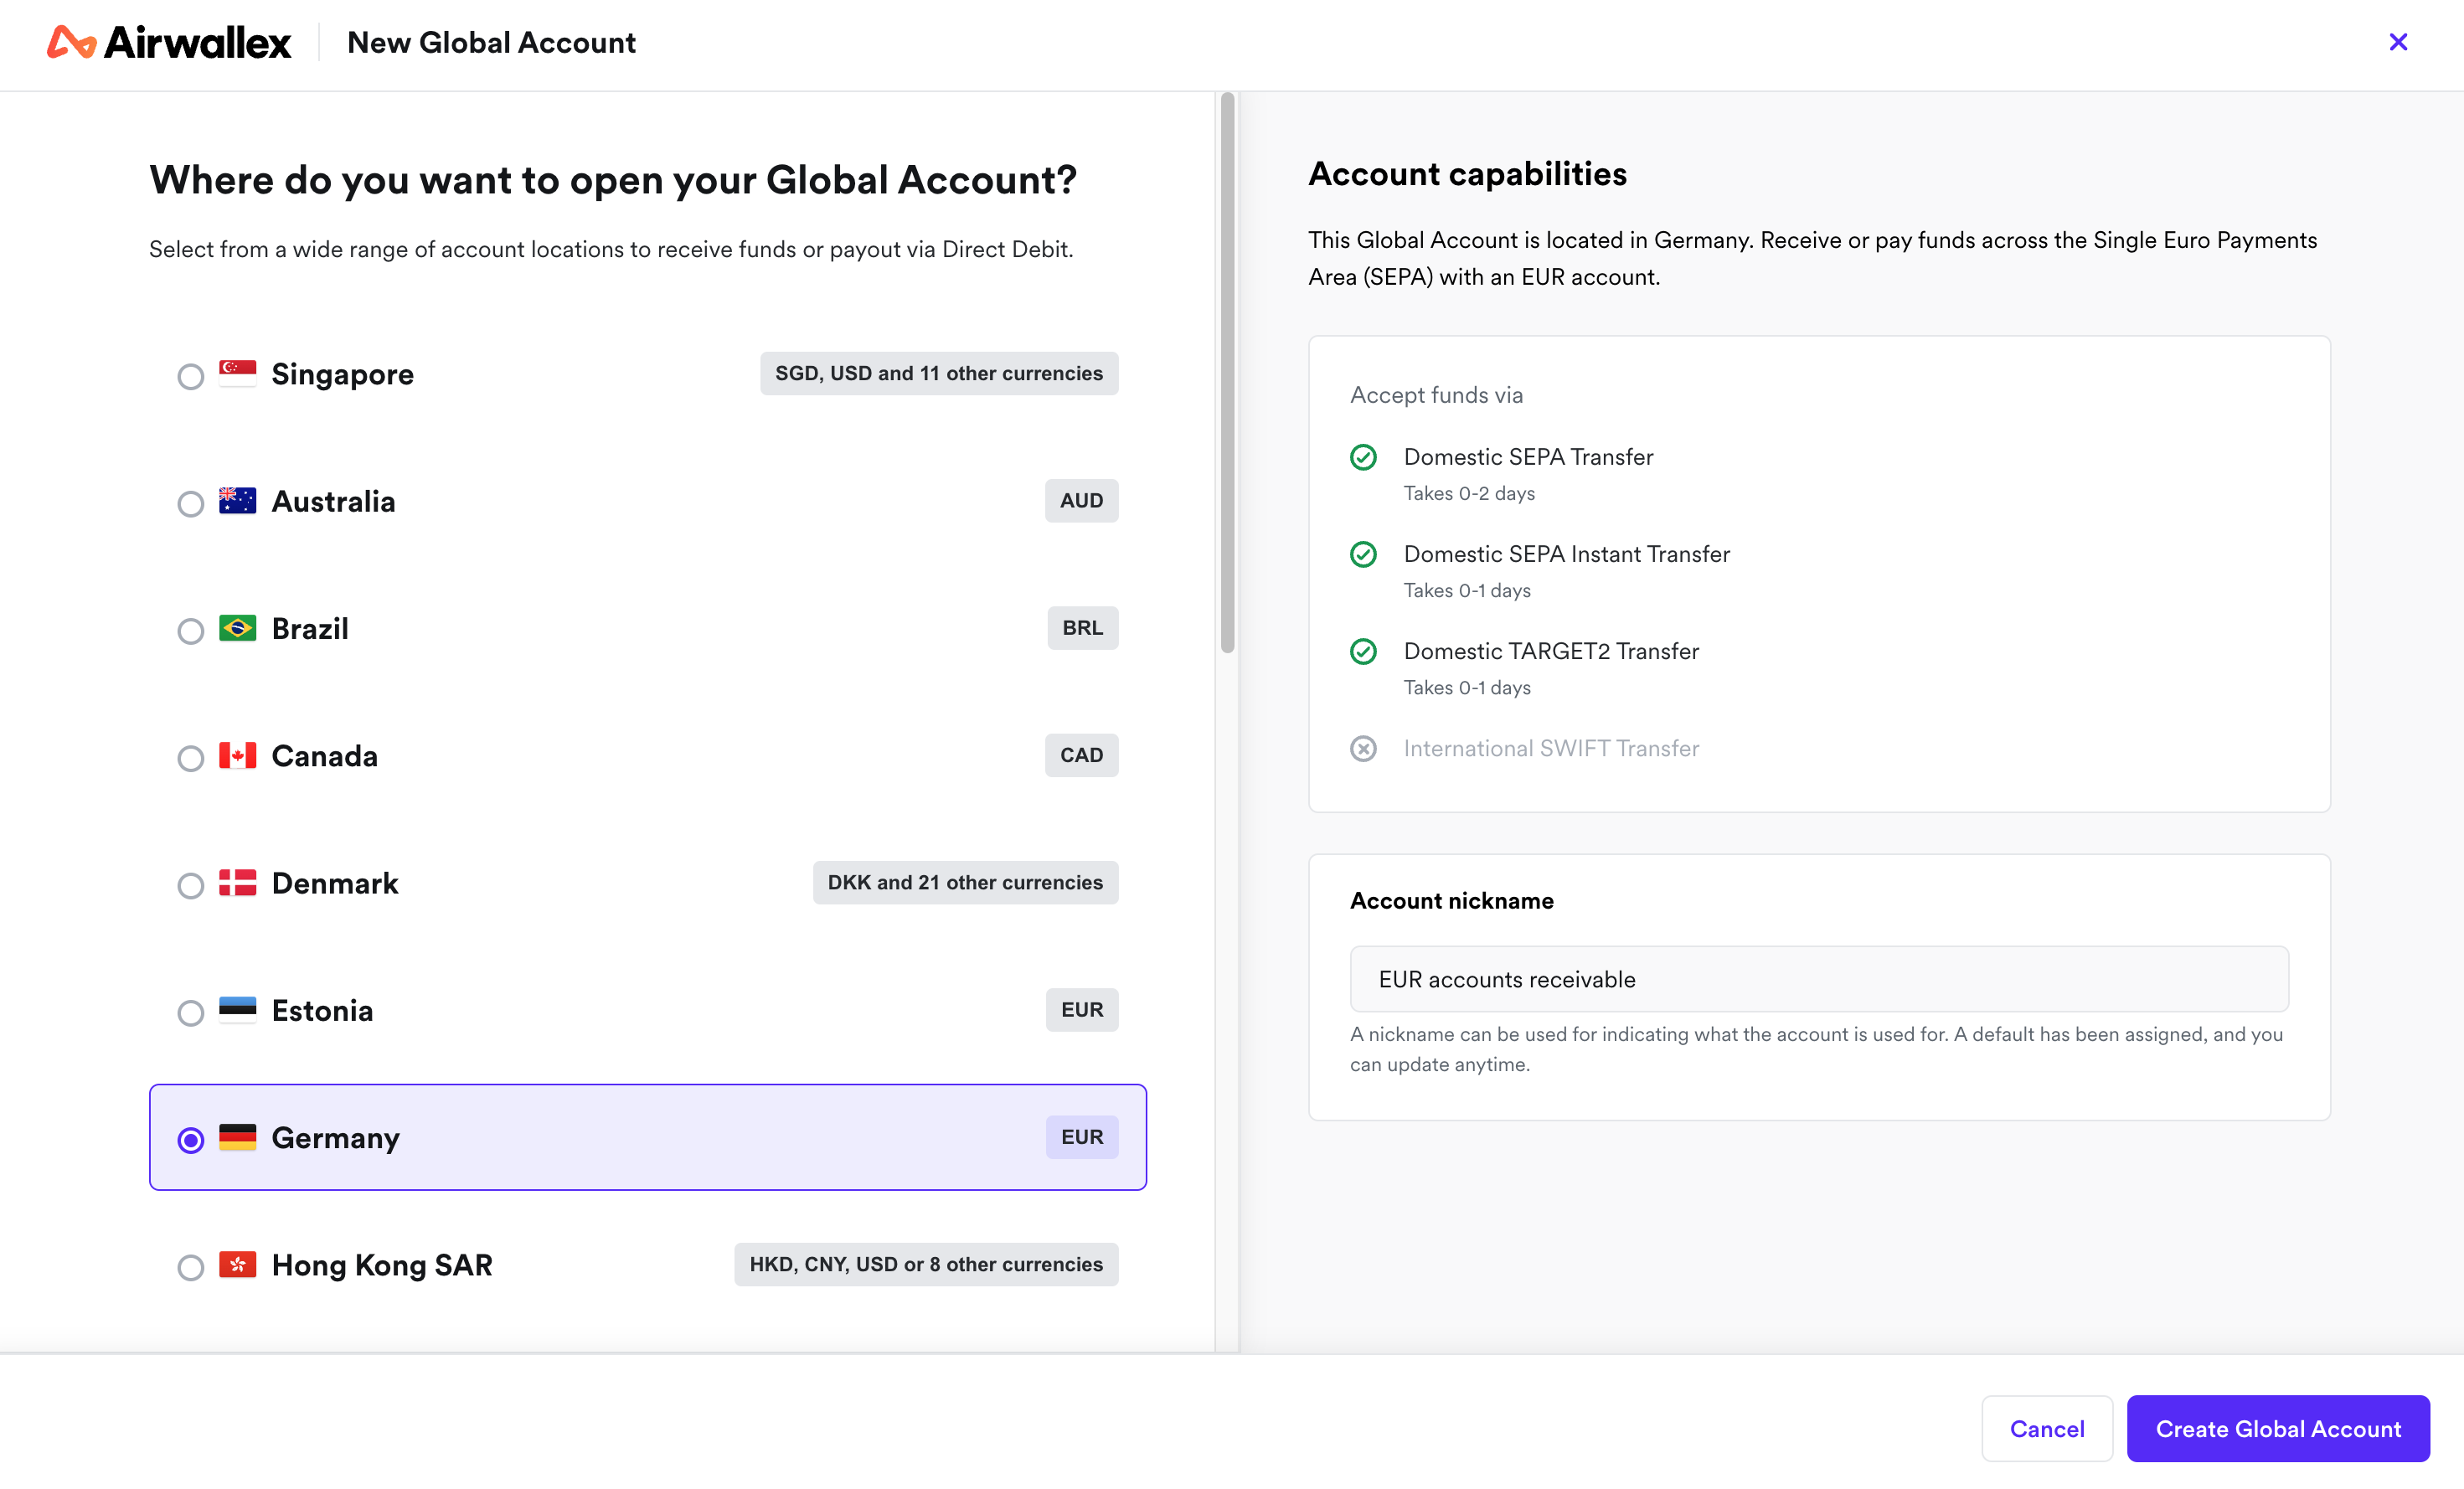2464x1489 pixels.
Task: Click the SEPA Instant Transfer checkmark icon
Action: pos(1363,554)
